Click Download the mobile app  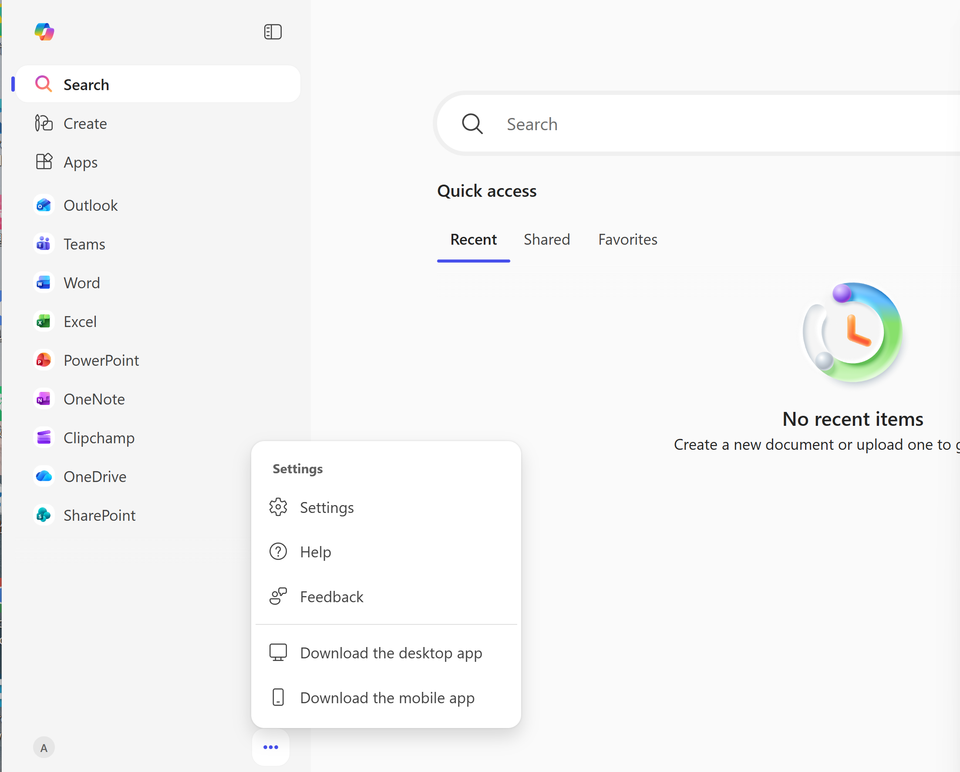point(387,698)
